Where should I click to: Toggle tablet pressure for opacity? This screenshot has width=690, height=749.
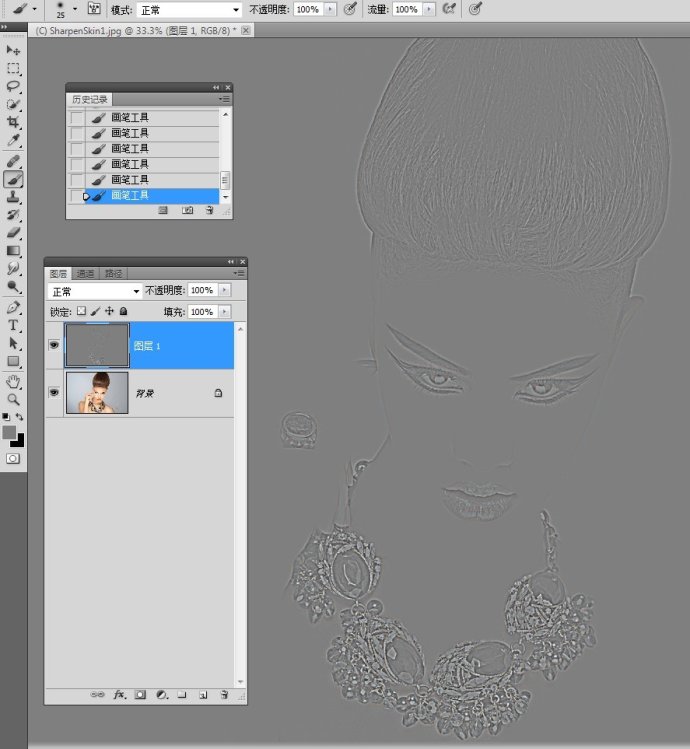(350, 9)
